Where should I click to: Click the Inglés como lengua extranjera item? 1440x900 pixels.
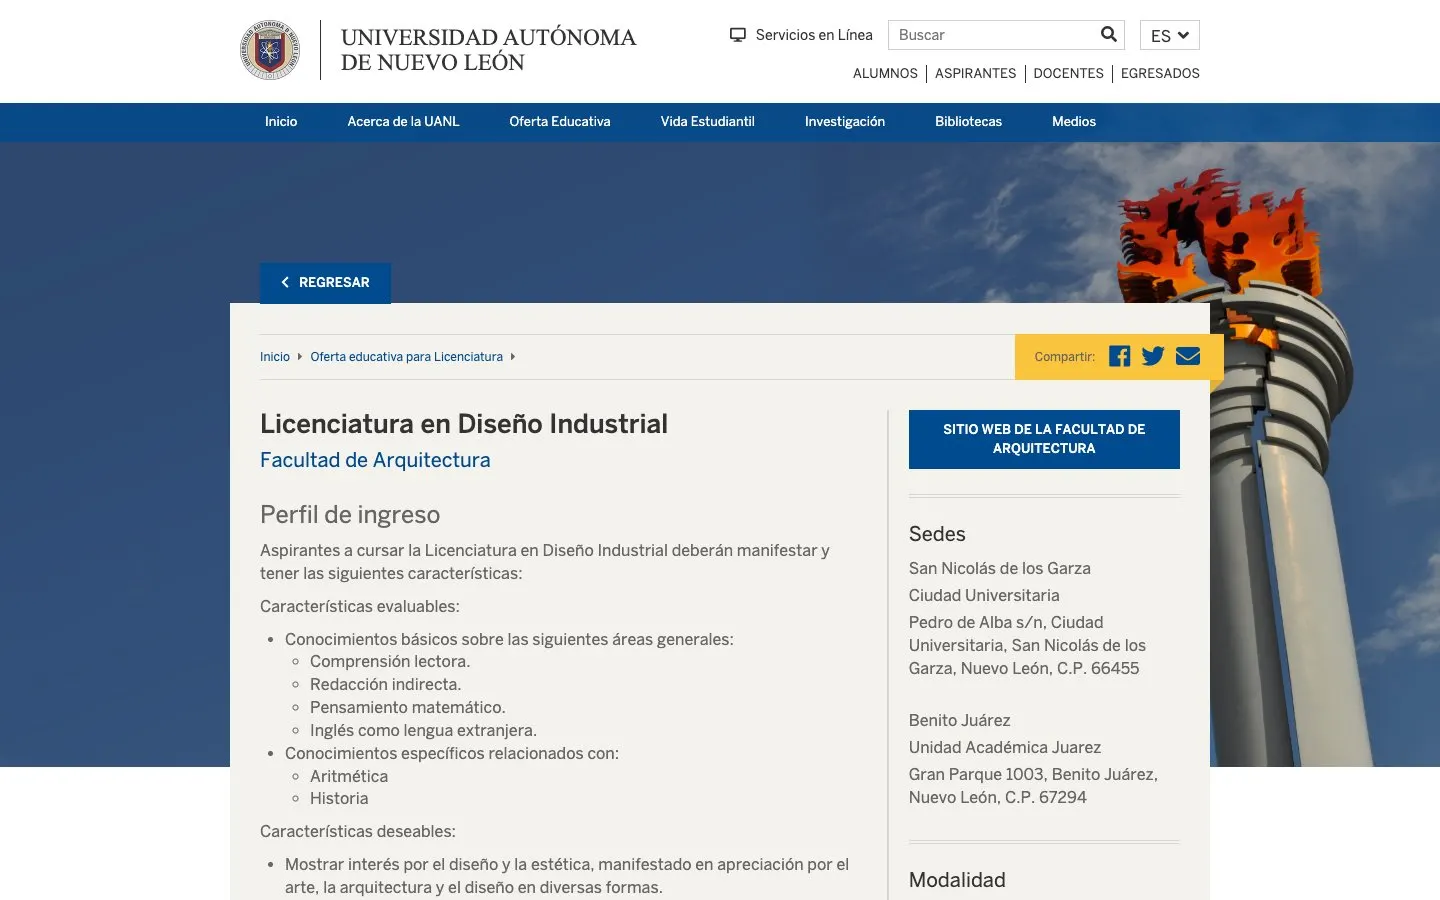(x=424, y=731)
